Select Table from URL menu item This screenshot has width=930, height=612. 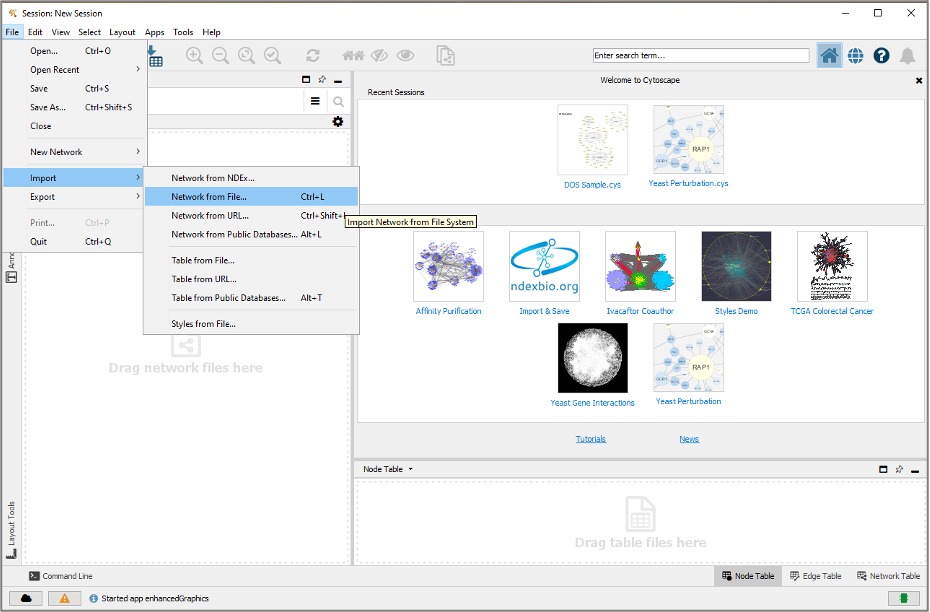(x=251, y=279)
